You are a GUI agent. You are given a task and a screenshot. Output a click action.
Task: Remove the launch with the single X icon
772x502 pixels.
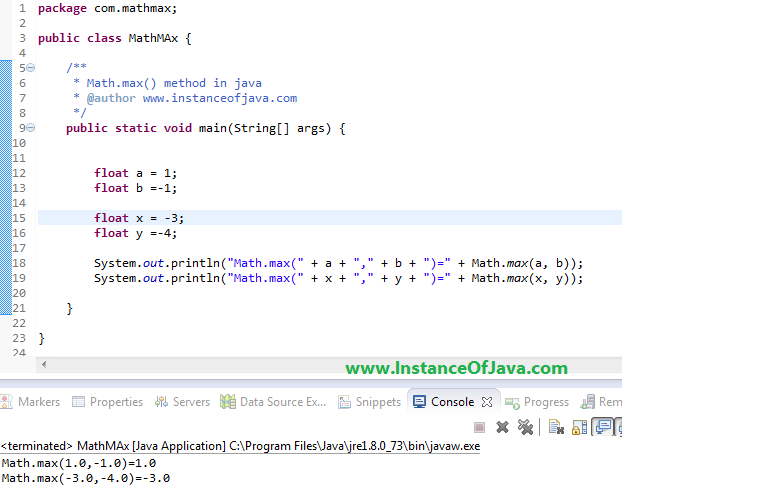pyautogui.click(x=502, y=427)
